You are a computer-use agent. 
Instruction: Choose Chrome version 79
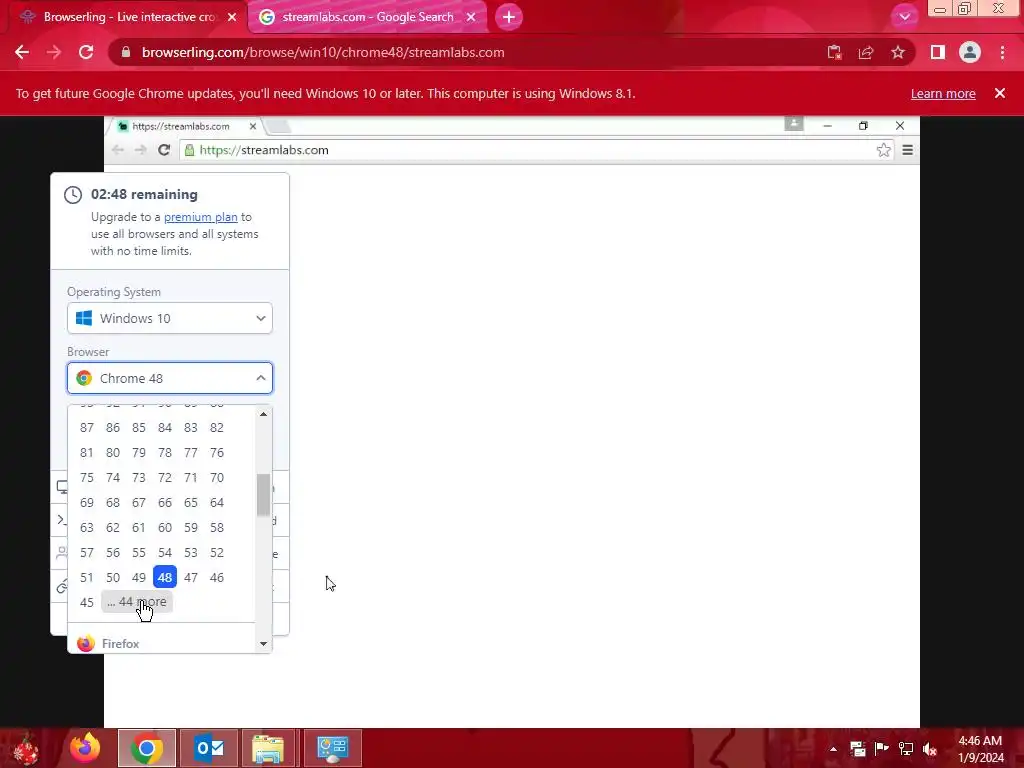[x=138, y=453]
